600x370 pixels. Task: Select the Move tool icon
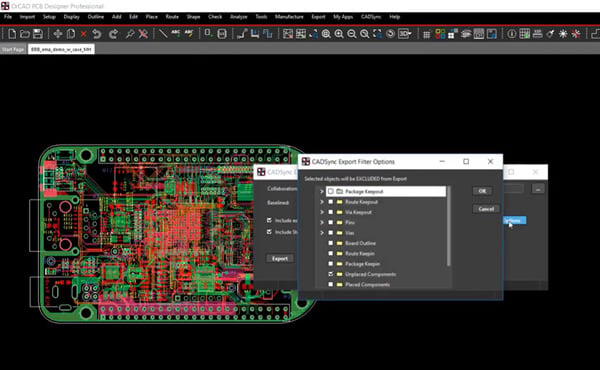(x=58, y=34)
